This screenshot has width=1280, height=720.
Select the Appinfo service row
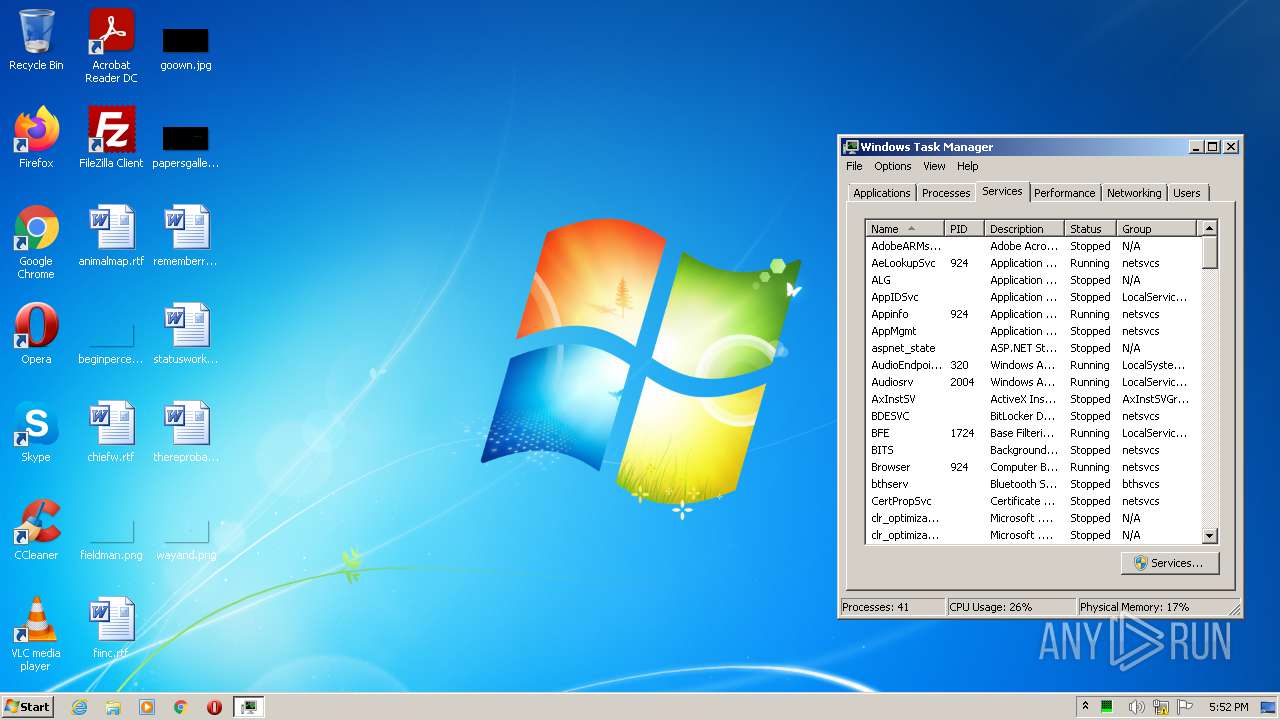point(1033,314)
